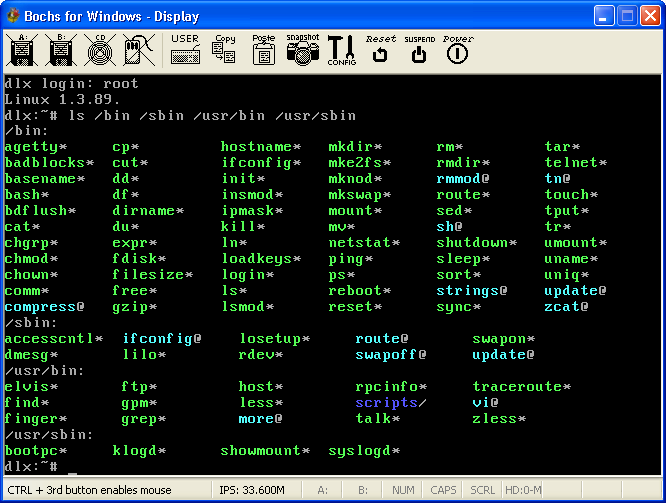
Task: Click the 'Linux 1.3.89.' line
Action: [x=62, y=100]
